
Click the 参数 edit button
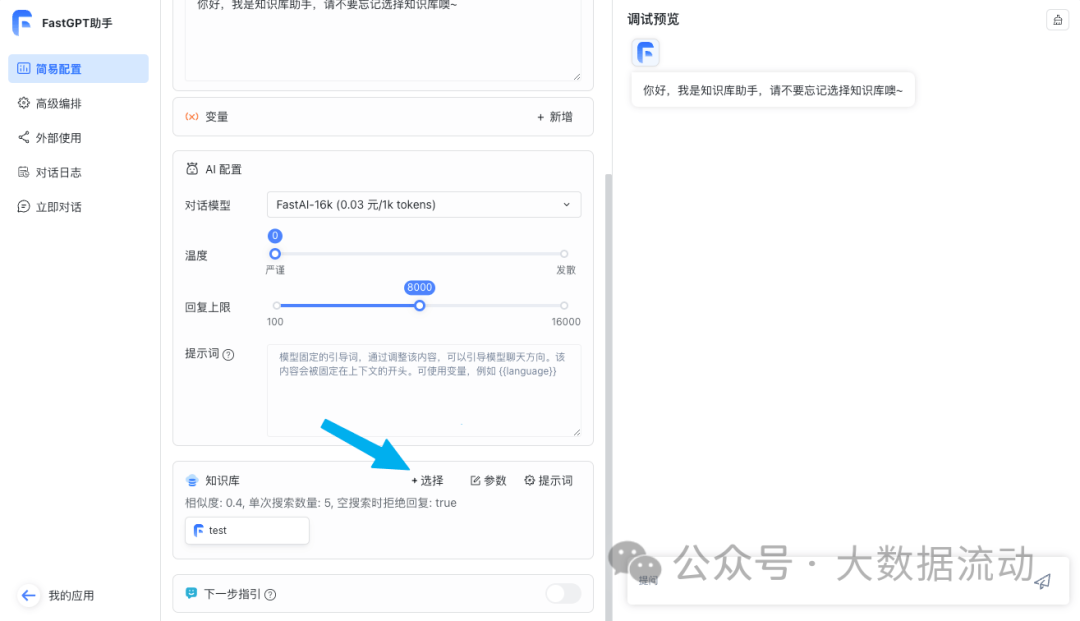[488, 481]
